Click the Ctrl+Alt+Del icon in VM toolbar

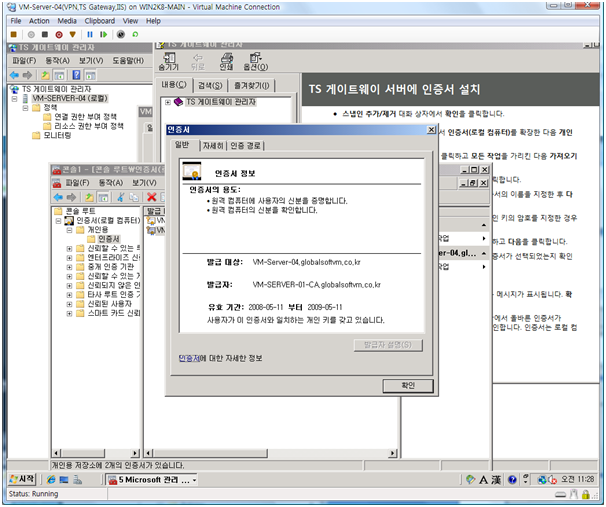click(x=14, y=34)
